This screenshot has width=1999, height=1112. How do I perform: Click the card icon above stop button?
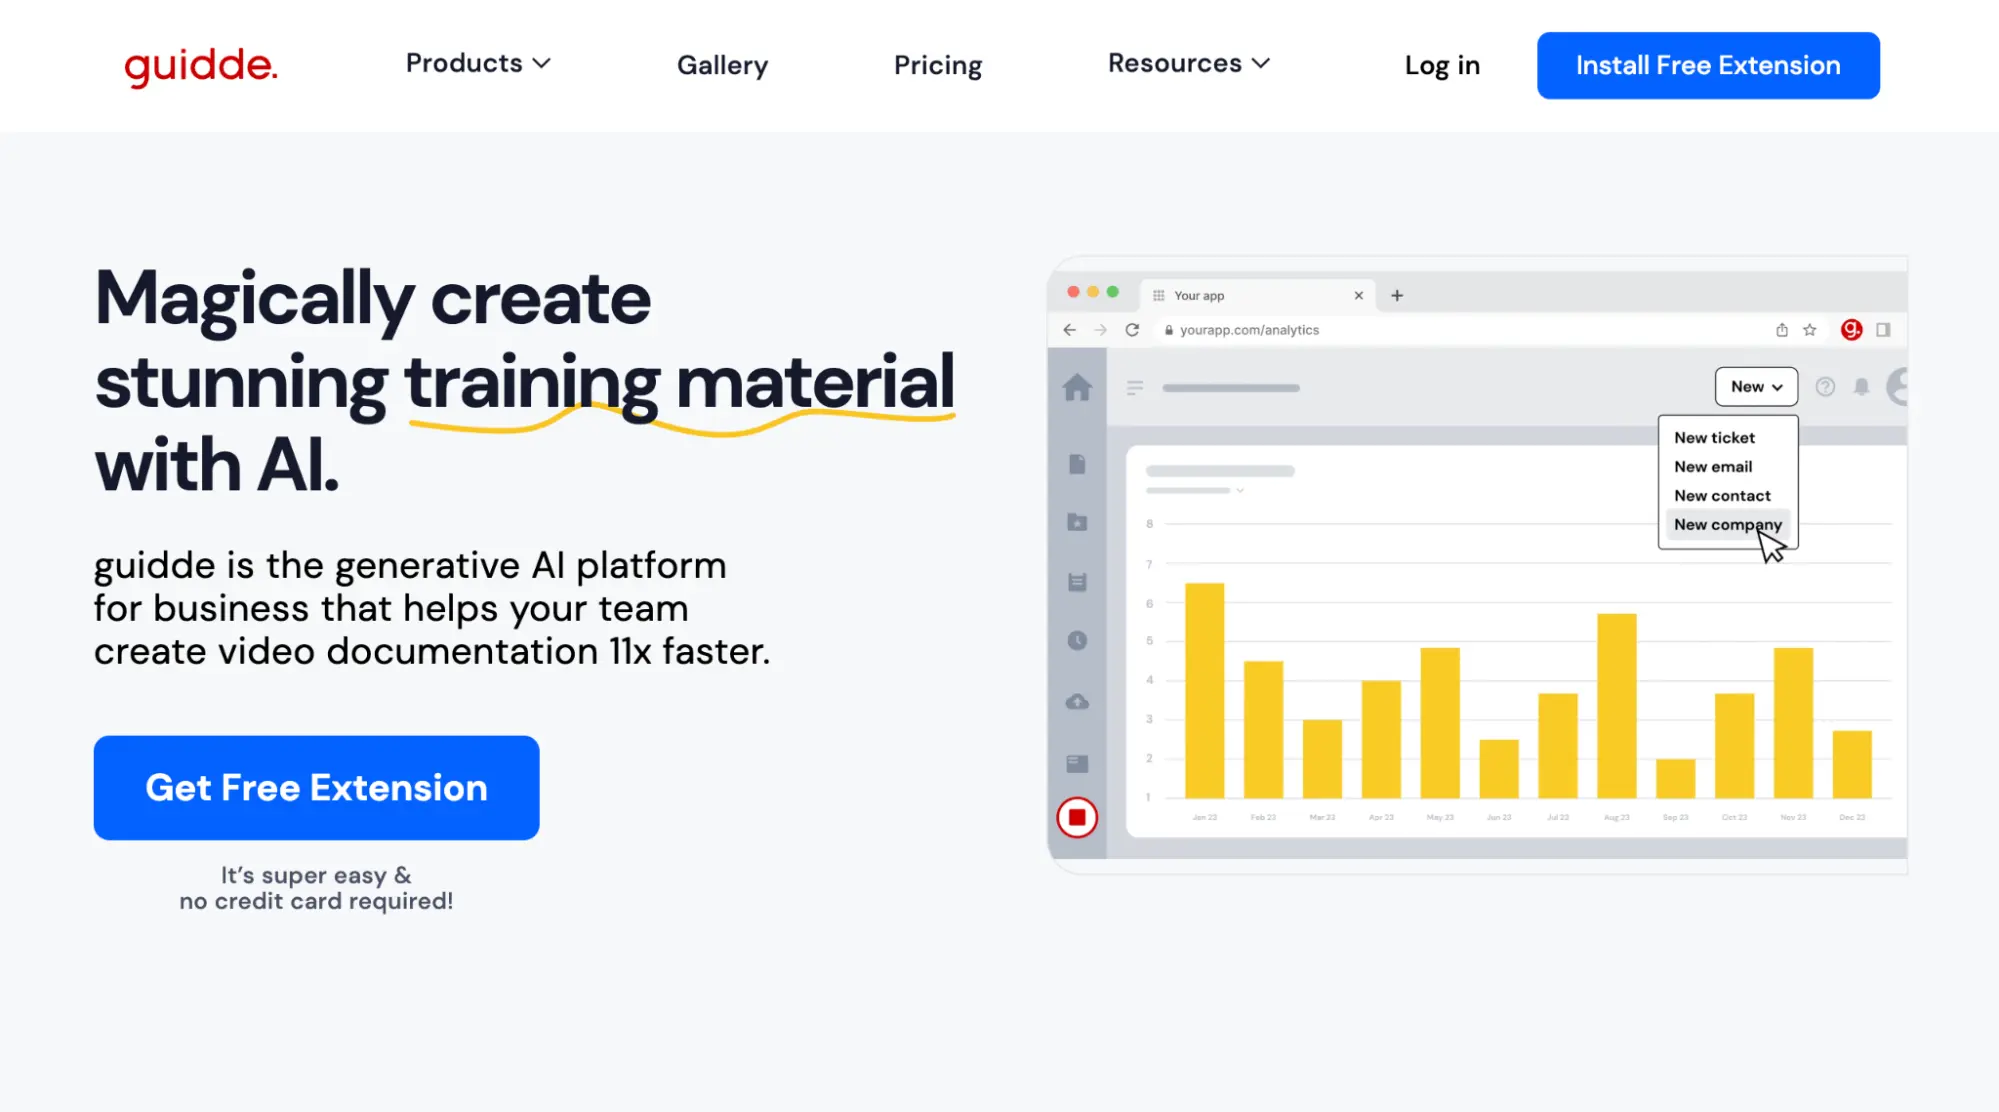(1077, 764)
